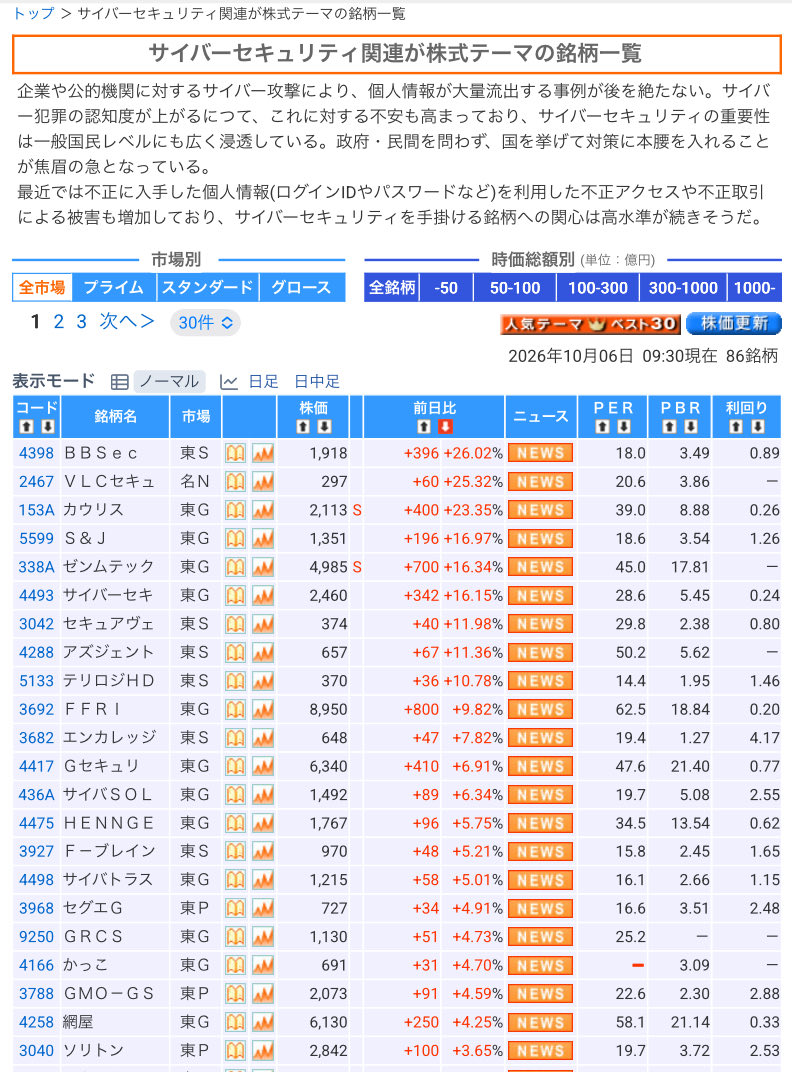Open stock code 3040 link
The width and height of the screenshot is (792, 1072).
[x=36, y=1051]
